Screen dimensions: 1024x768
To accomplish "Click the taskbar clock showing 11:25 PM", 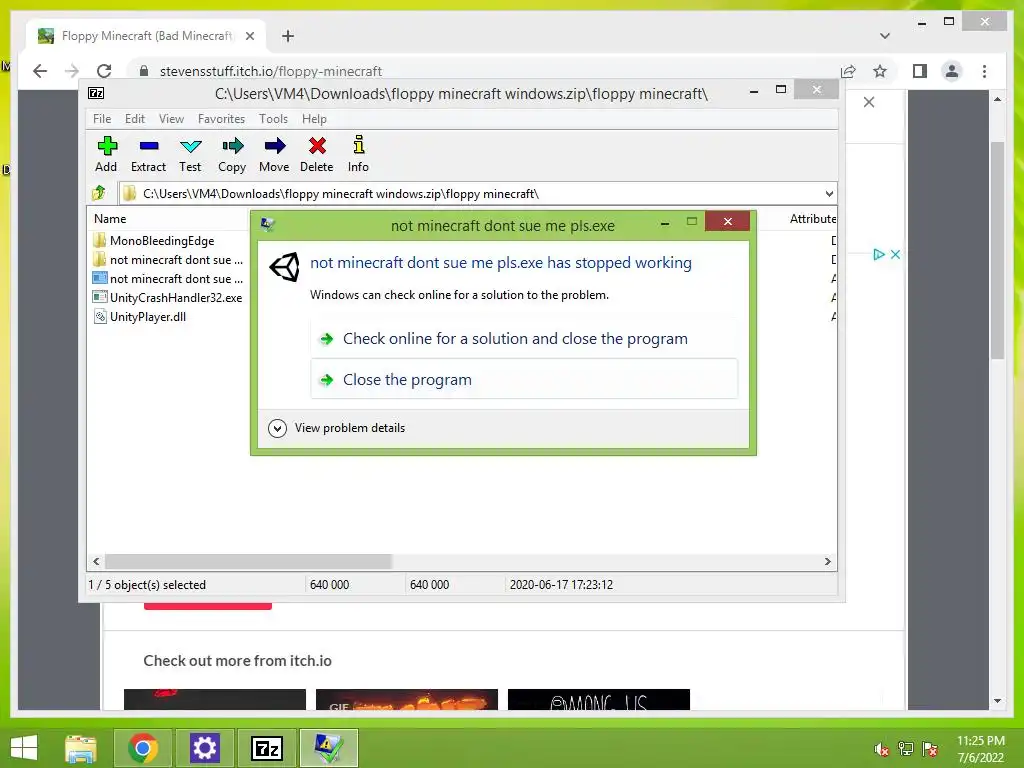I will (x=981, y=749).
